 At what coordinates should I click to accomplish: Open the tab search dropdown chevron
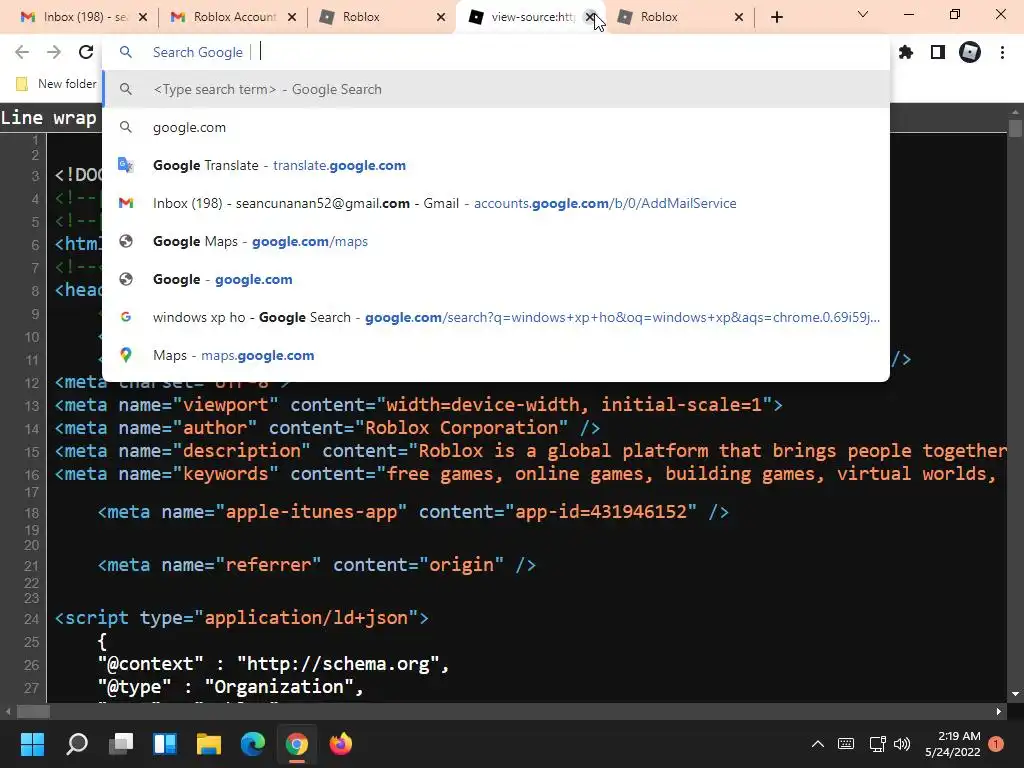863,14
